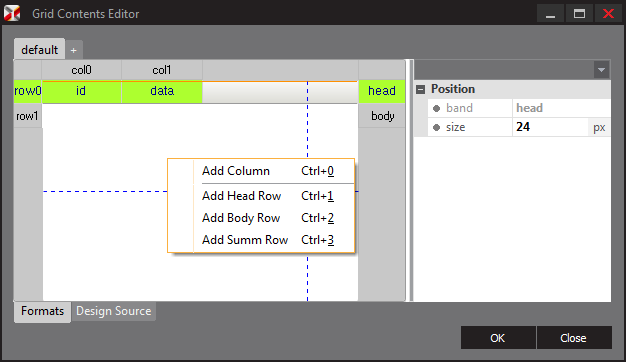
Task: Click the bullet icon beside size property
Action: click(x=436, y=127)
